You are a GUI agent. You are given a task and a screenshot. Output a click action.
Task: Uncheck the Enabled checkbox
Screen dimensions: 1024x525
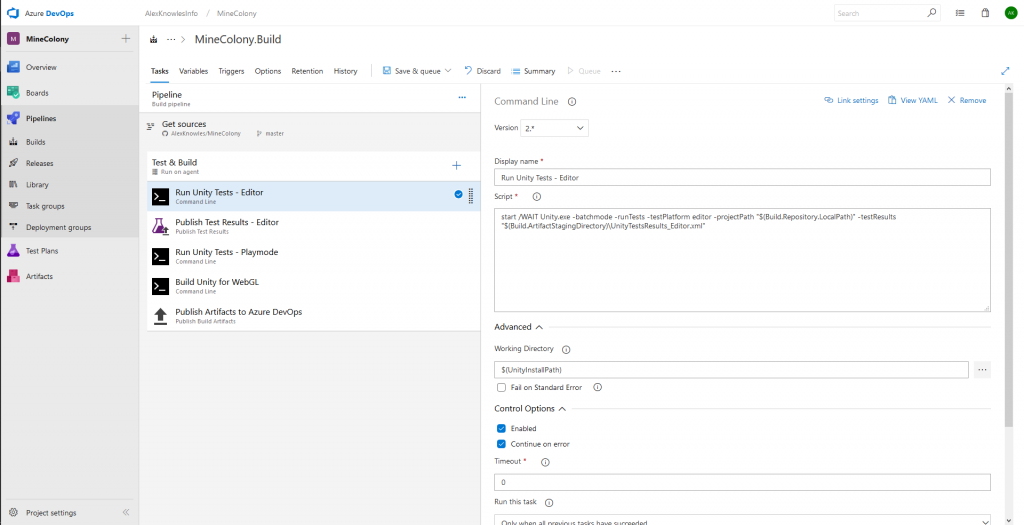click(x=501, y=428)
